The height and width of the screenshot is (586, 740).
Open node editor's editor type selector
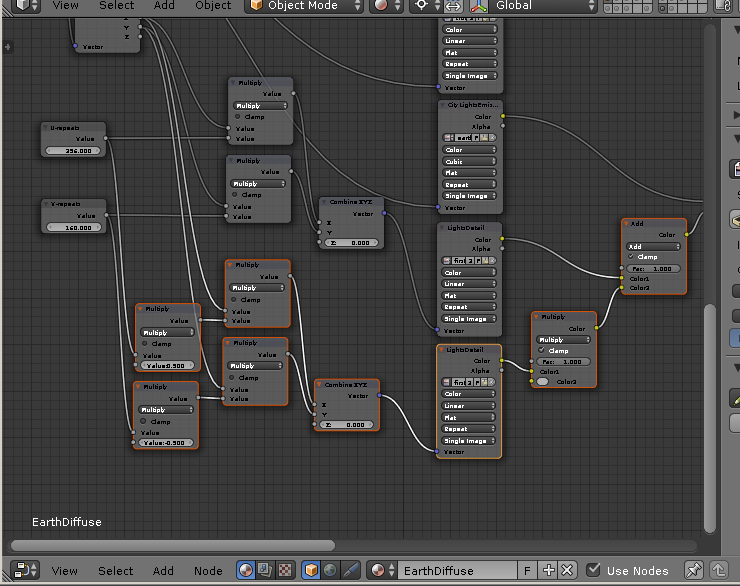click(x=25, y=570)
